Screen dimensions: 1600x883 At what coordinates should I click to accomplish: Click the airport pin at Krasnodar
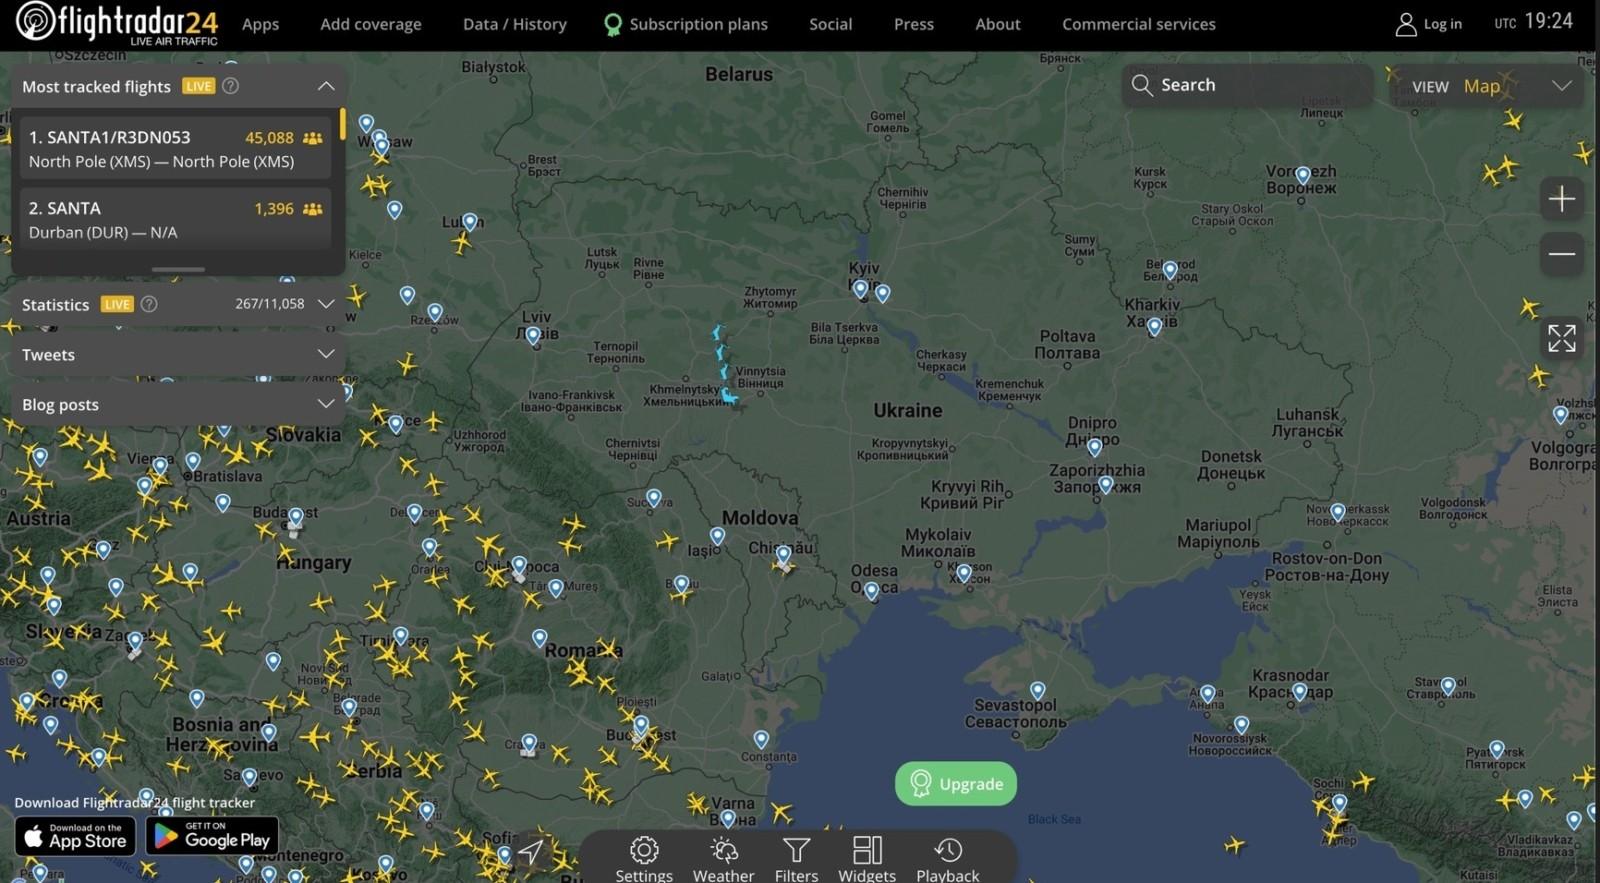(x=1299, y=691)
